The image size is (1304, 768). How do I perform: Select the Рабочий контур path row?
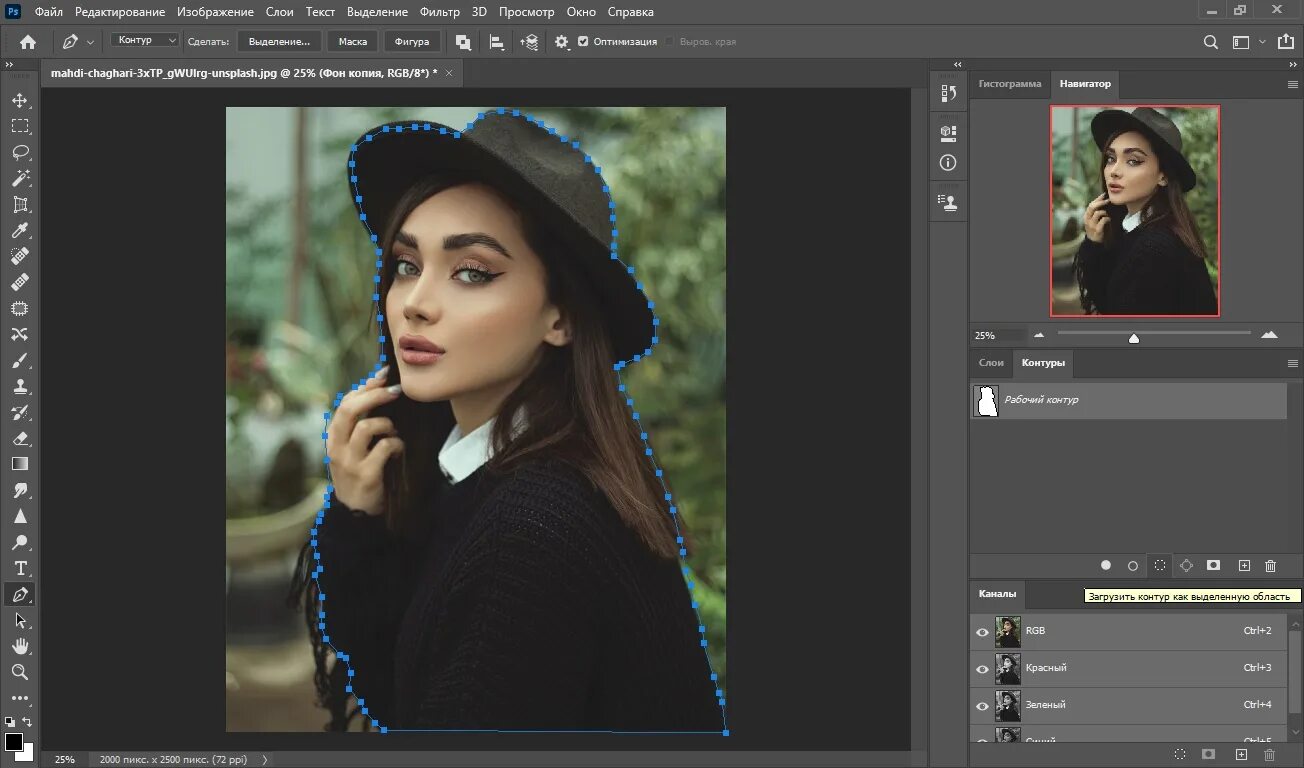click(1128, 400)
